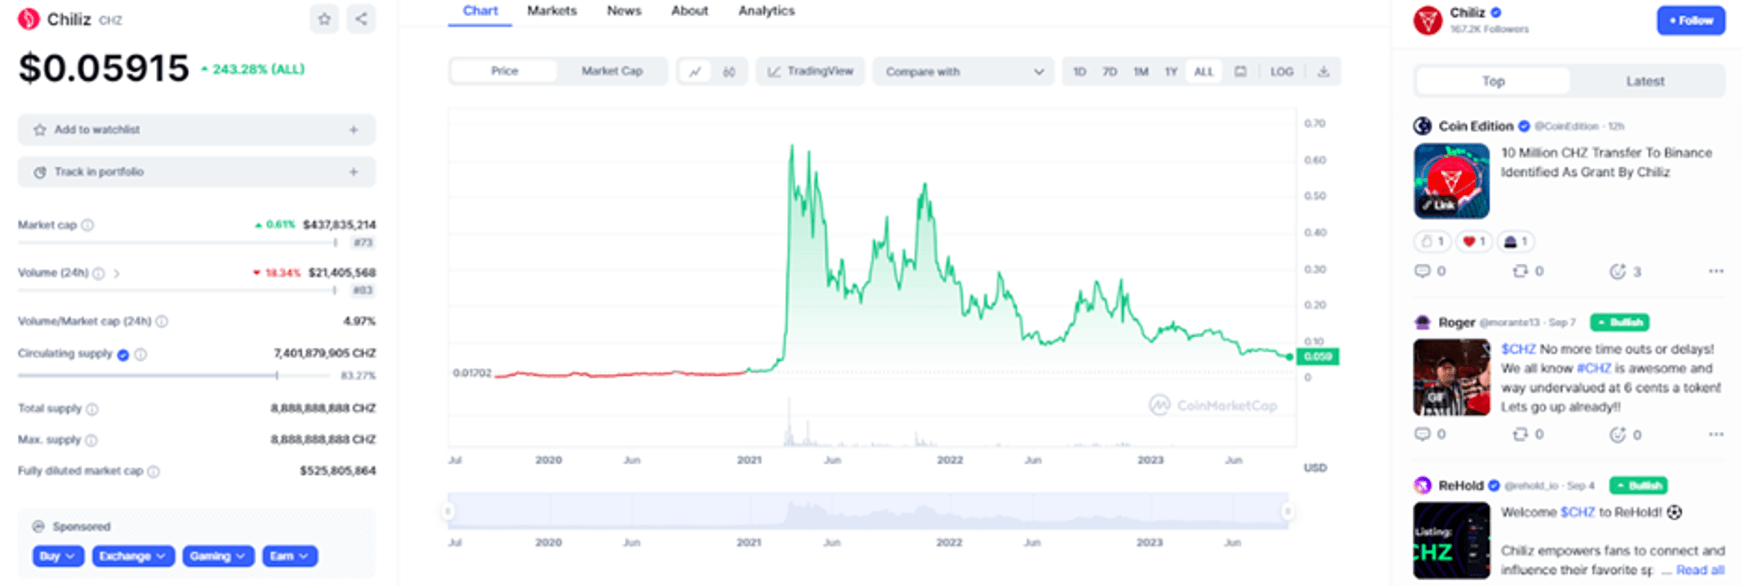
Task: Click the share icon beside Chiliz
Action: 361,19
